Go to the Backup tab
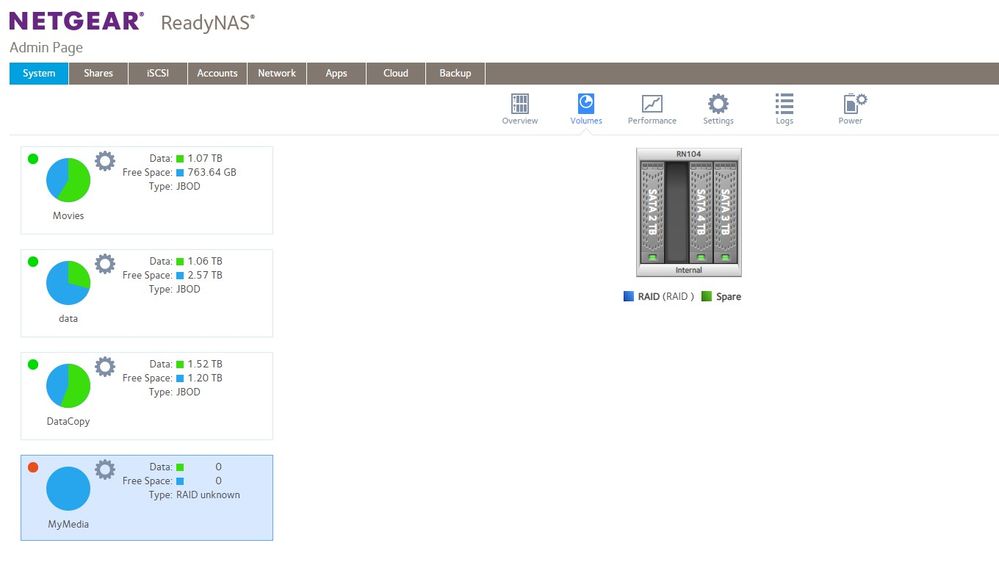 455,73
